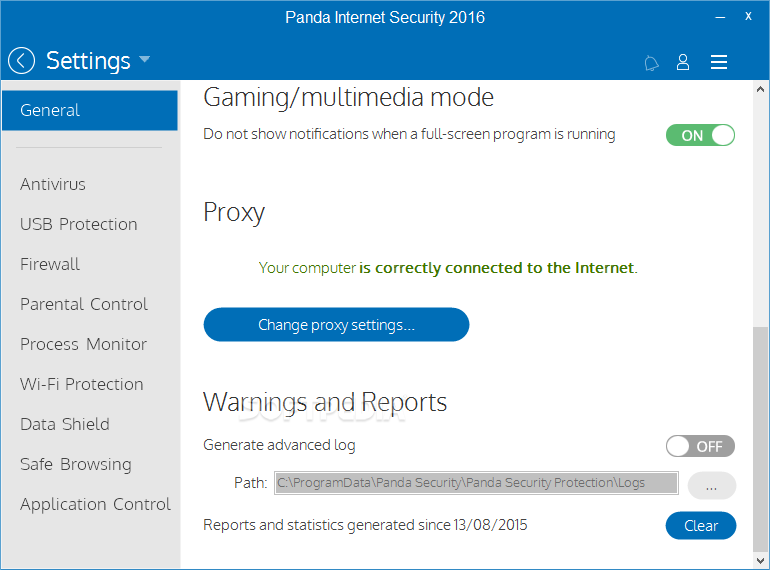Open Parental Control settings
The image size is (770, 570).
pyautogui.click(x=83, y=304)
